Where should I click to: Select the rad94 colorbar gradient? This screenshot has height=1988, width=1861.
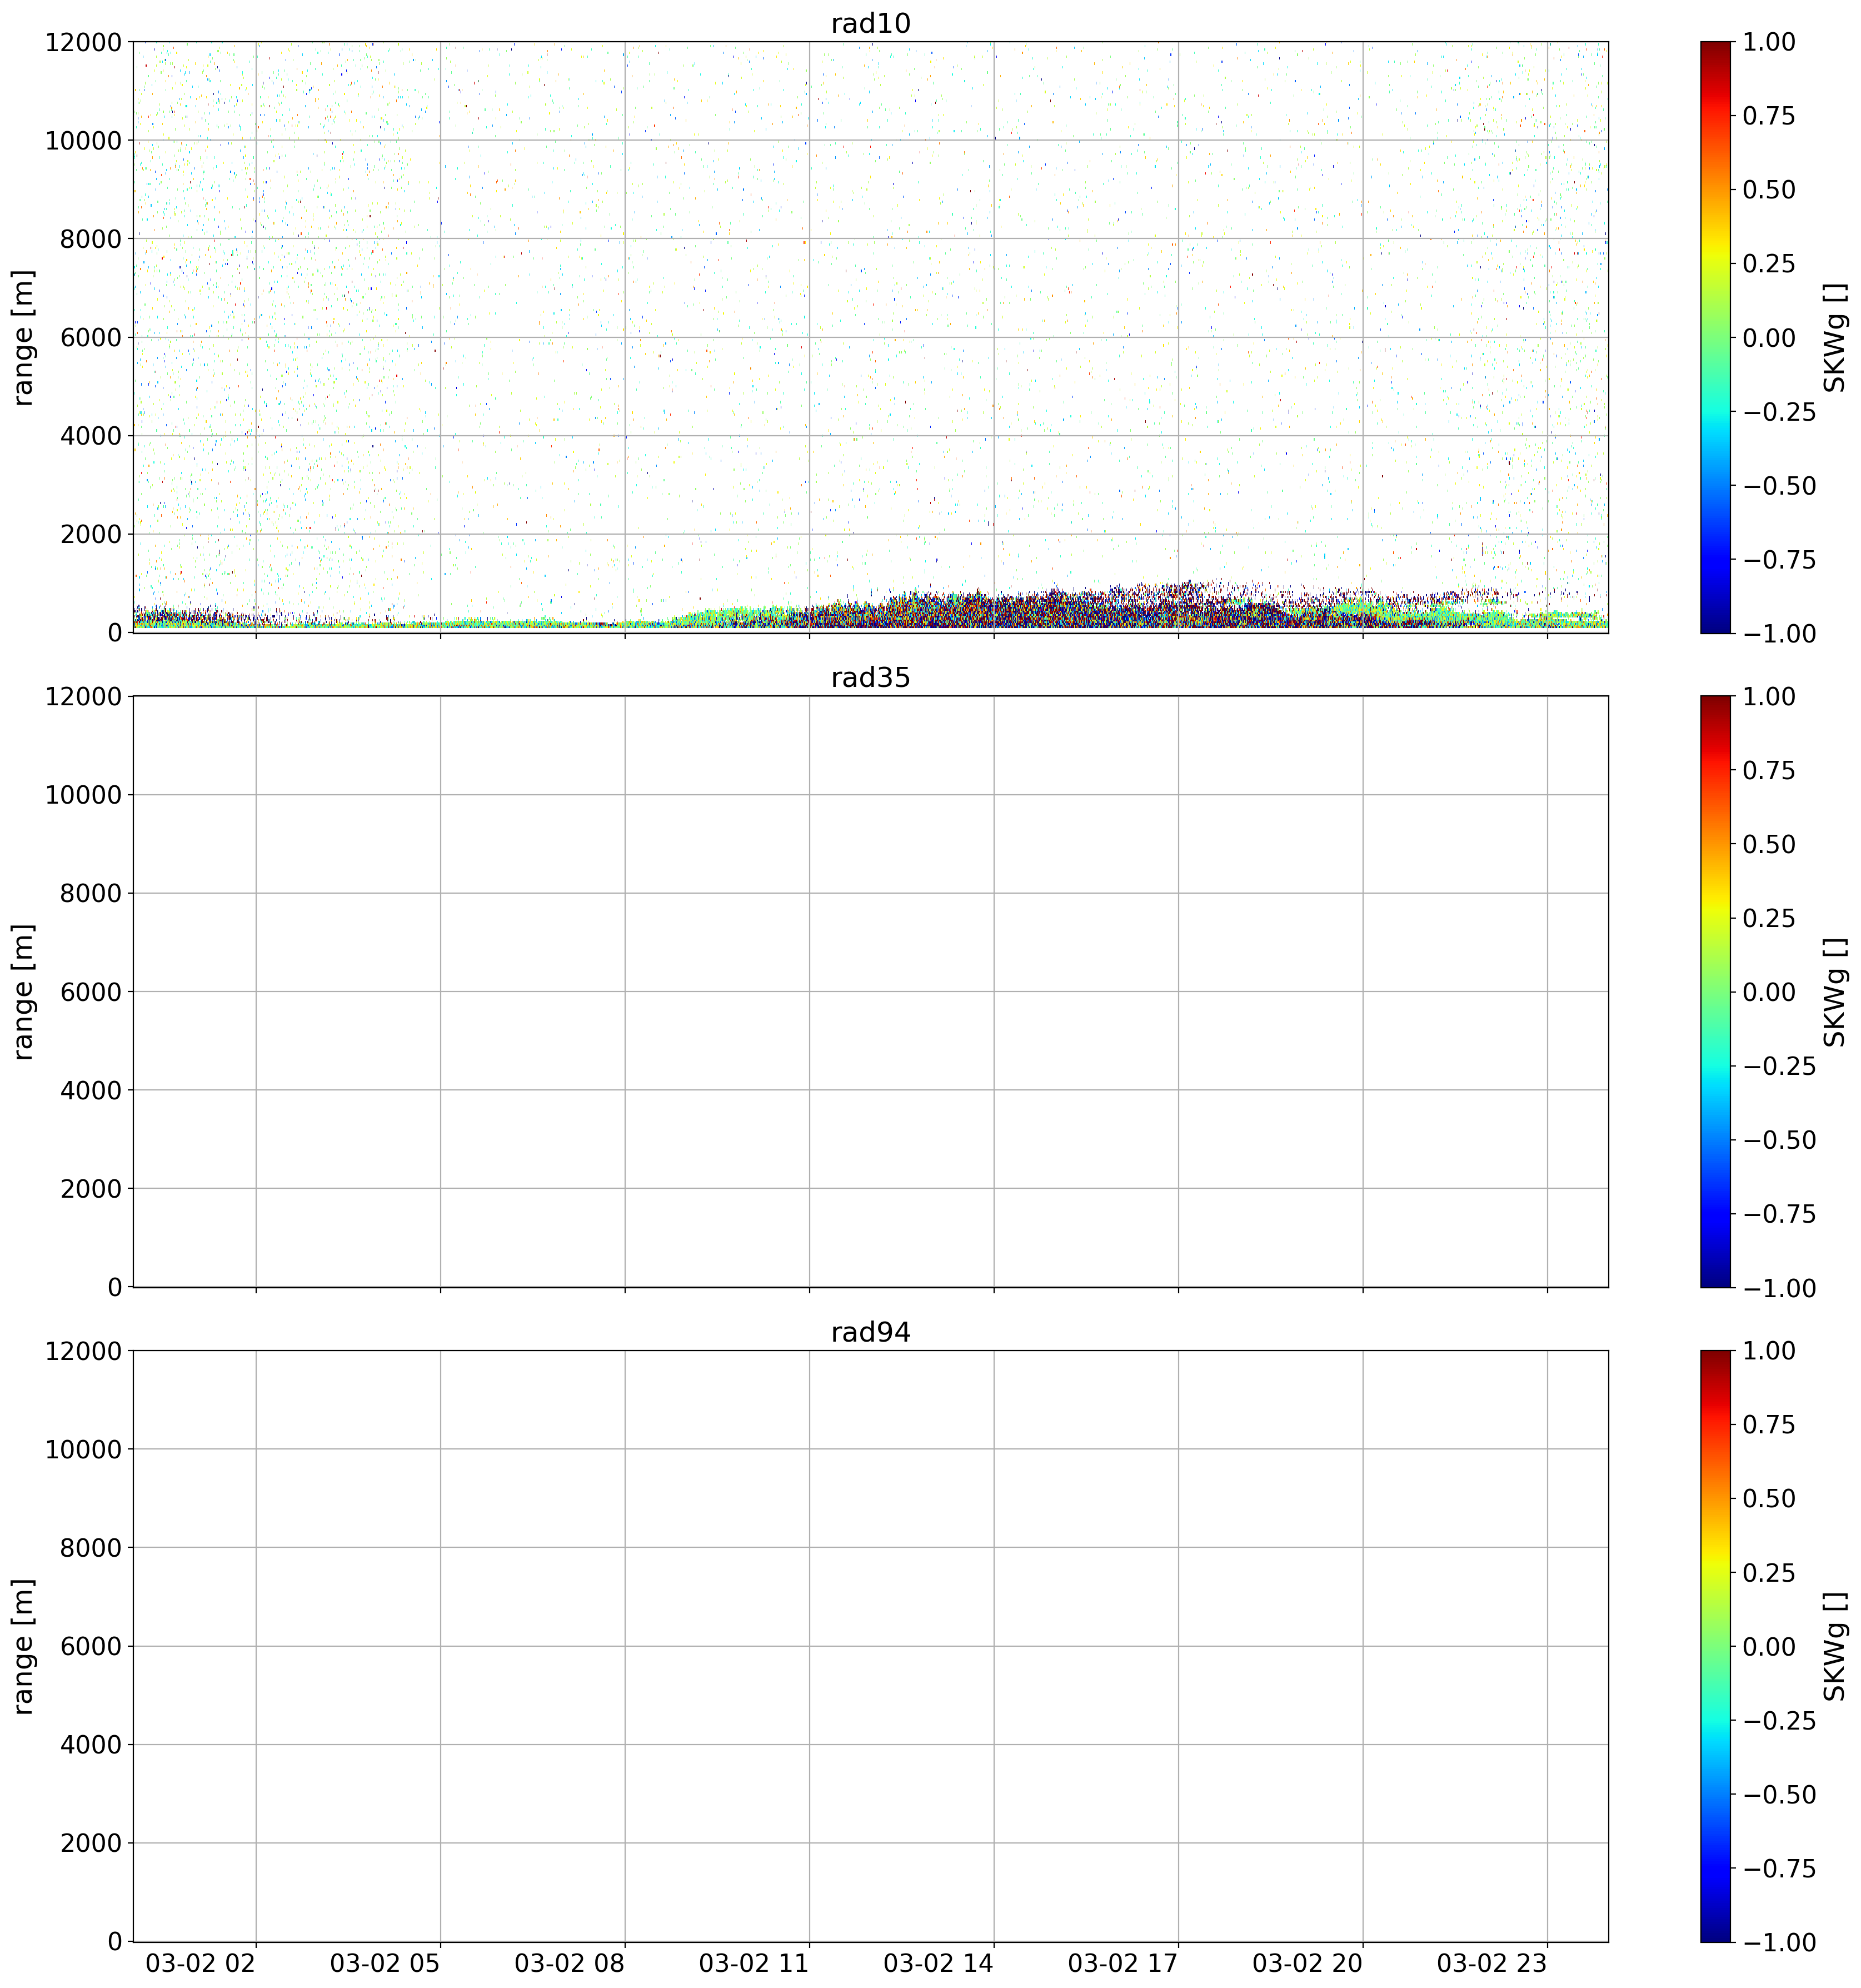coord(1714,1646)
